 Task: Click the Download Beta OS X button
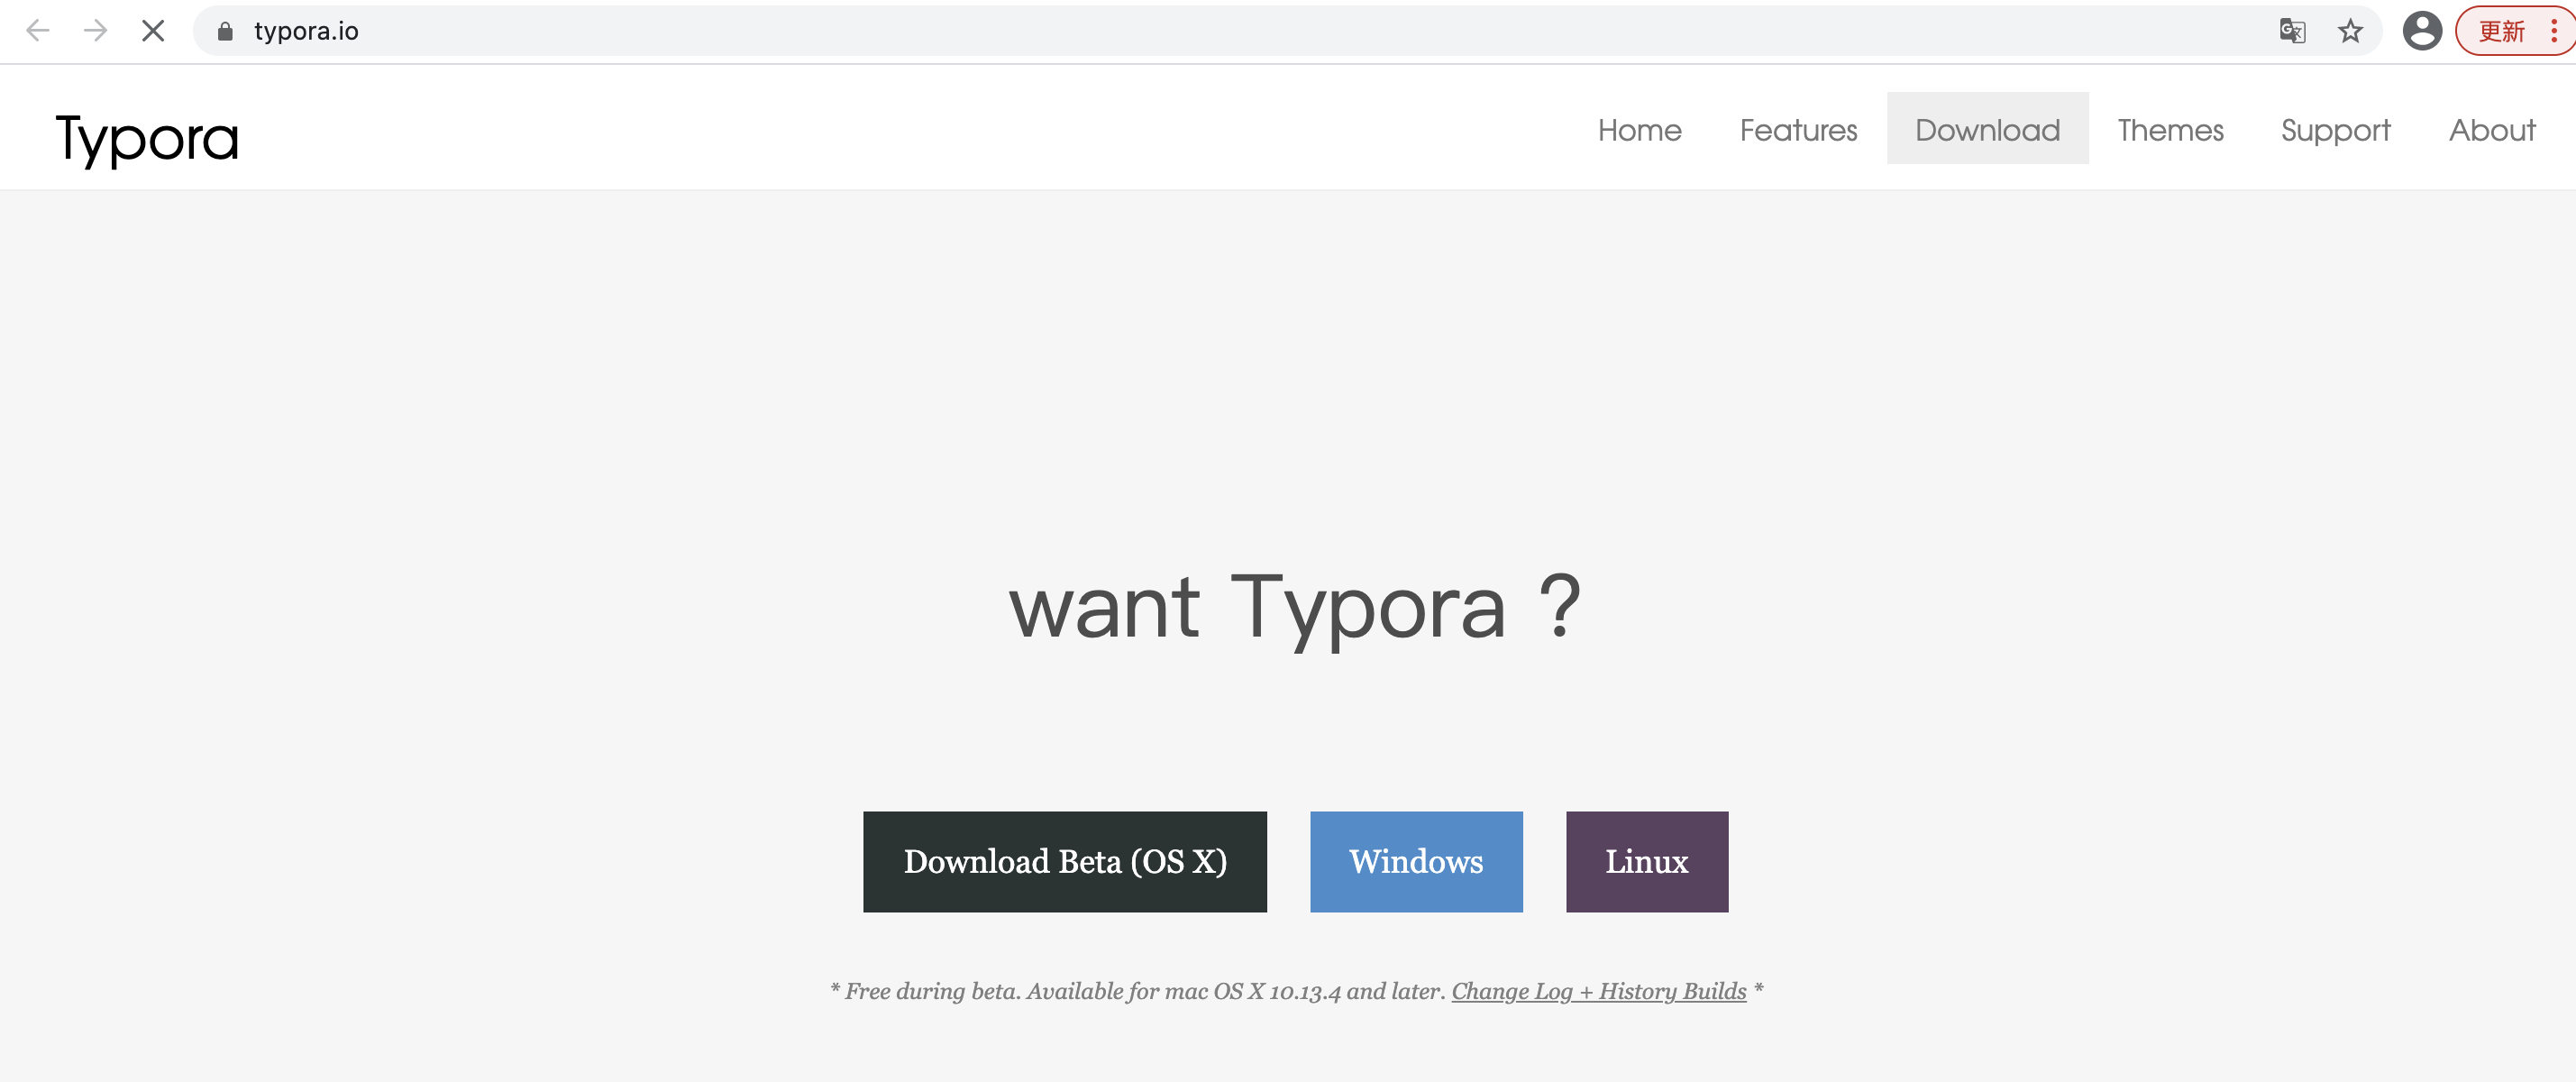[x=1064, y=860]
